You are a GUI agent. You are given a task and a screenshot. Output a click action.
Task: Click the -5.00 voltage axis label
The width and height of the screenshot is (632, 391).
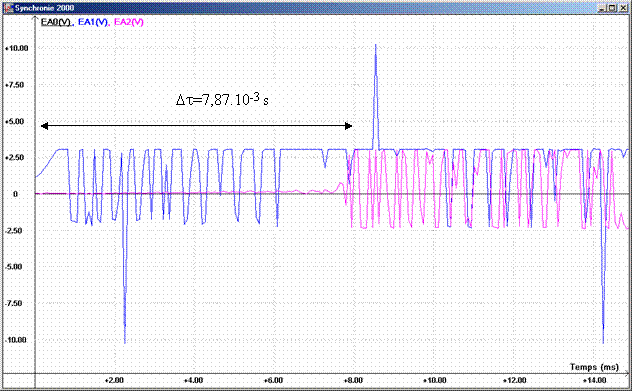tap(14, 267)
